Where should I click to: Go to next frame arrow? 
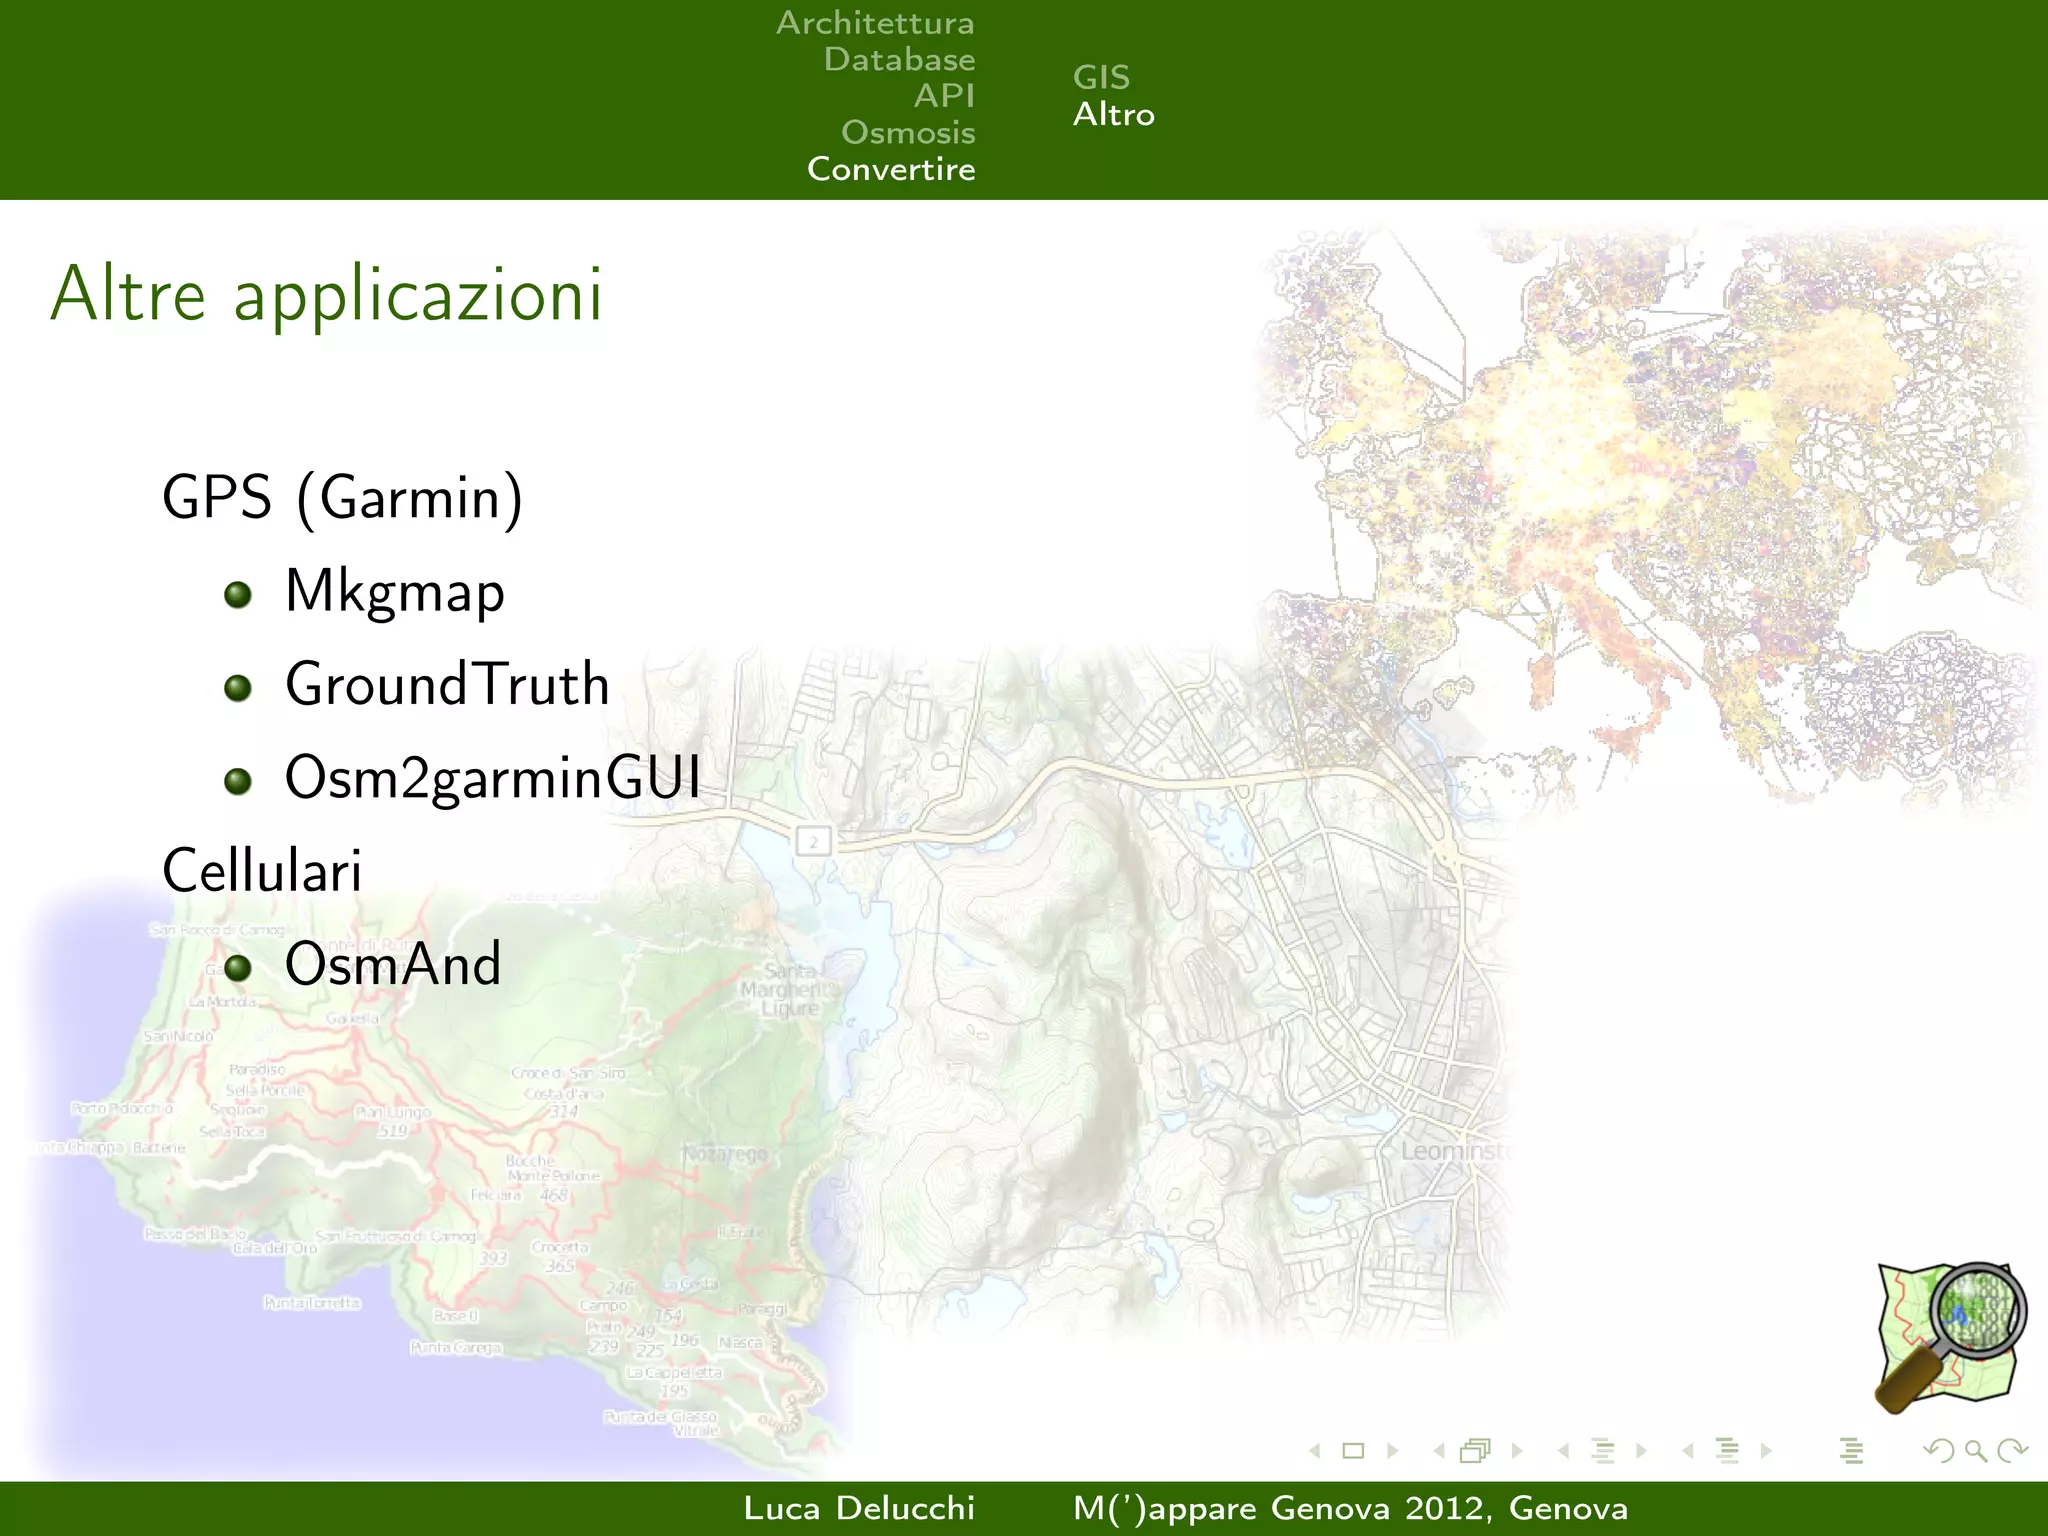1517,1451
